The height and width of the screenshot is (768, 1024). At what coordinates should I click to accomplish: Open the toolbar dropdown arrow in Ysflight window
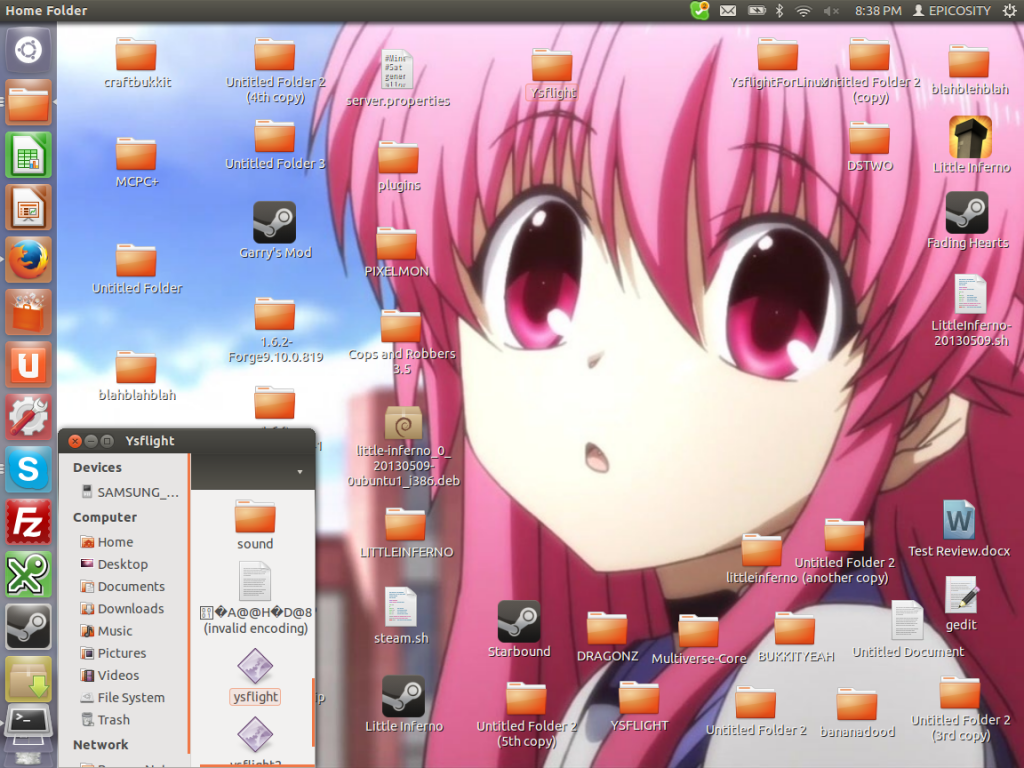tap(300, 472)
